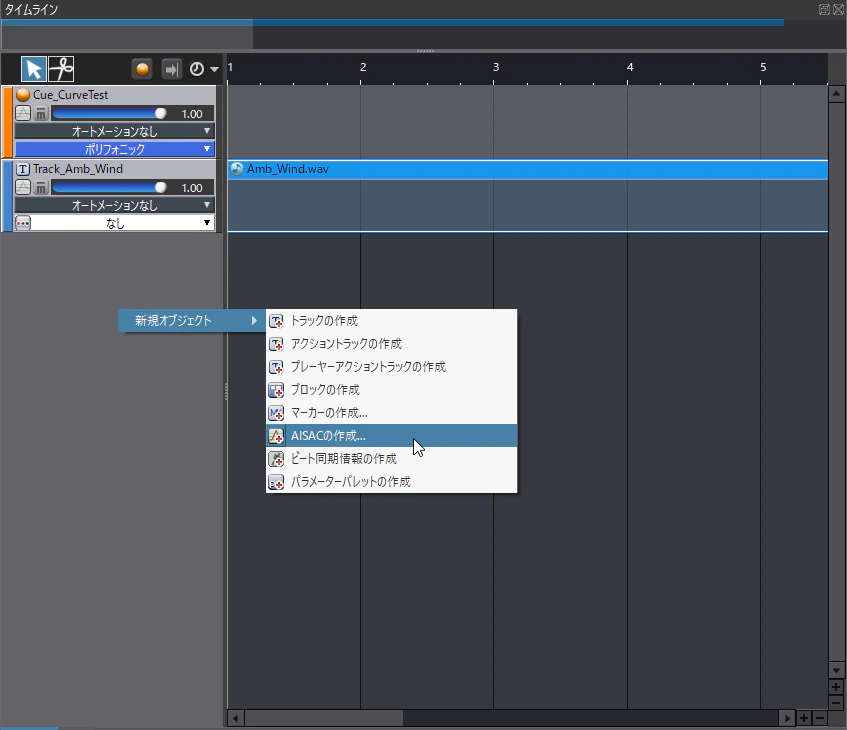Choose マーカーの作成... menu item
The width and height of the screenshot is (847, 730).
(392, 413)
